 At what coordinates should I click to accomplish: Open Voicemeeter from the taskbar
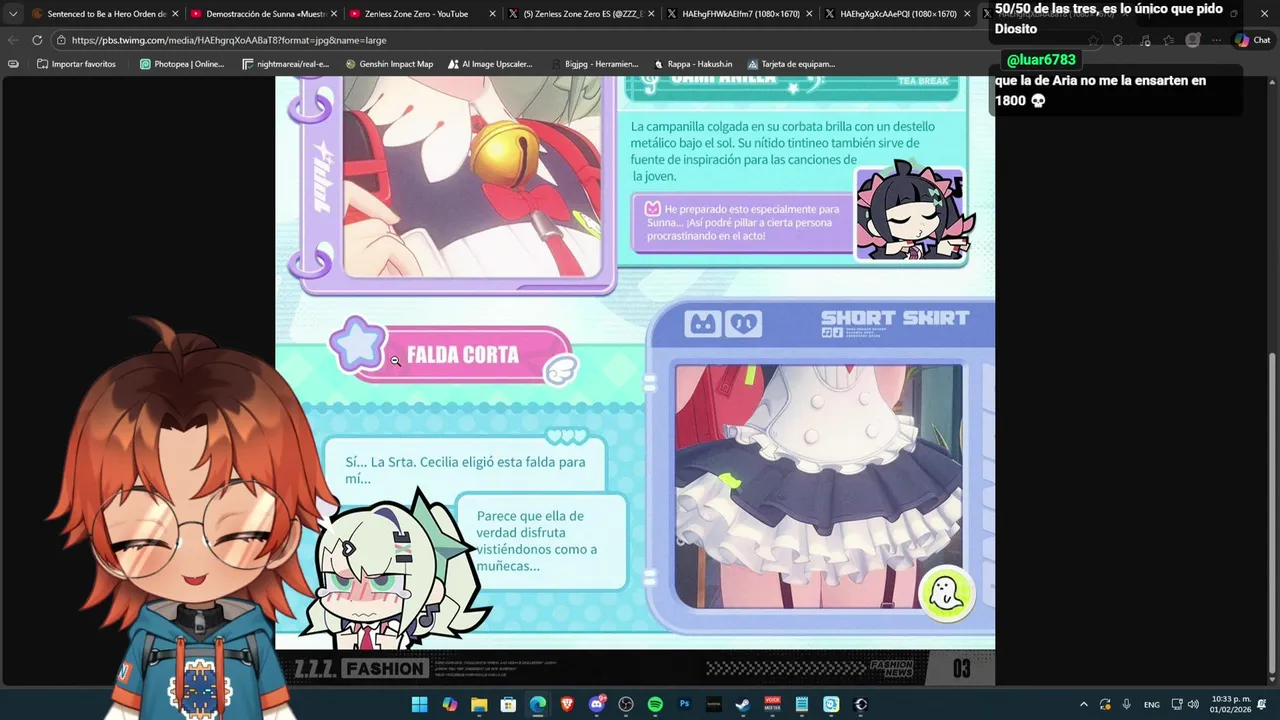(773, 704)
